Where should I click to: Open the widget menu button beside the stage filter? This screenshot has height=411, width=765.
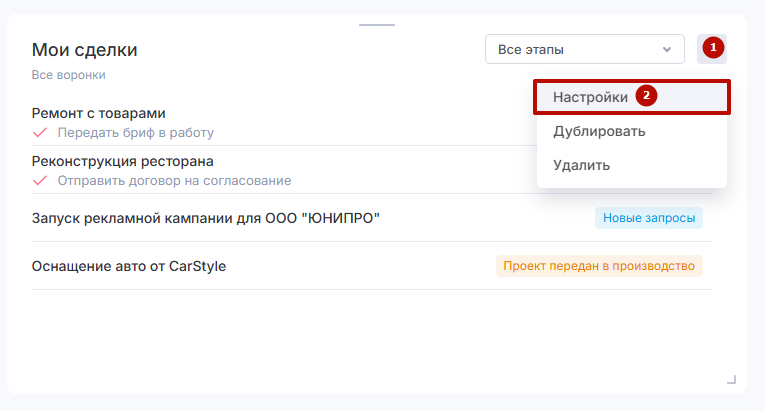[x=711, y=48]
